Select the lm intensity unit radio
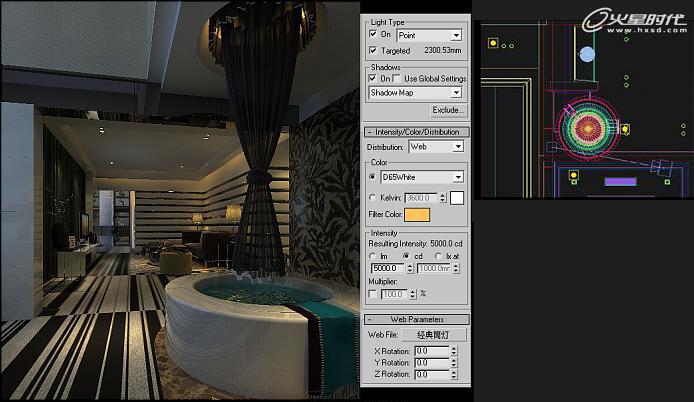The width and height of the screenshot is (694, 402). (x=372, y=256)
